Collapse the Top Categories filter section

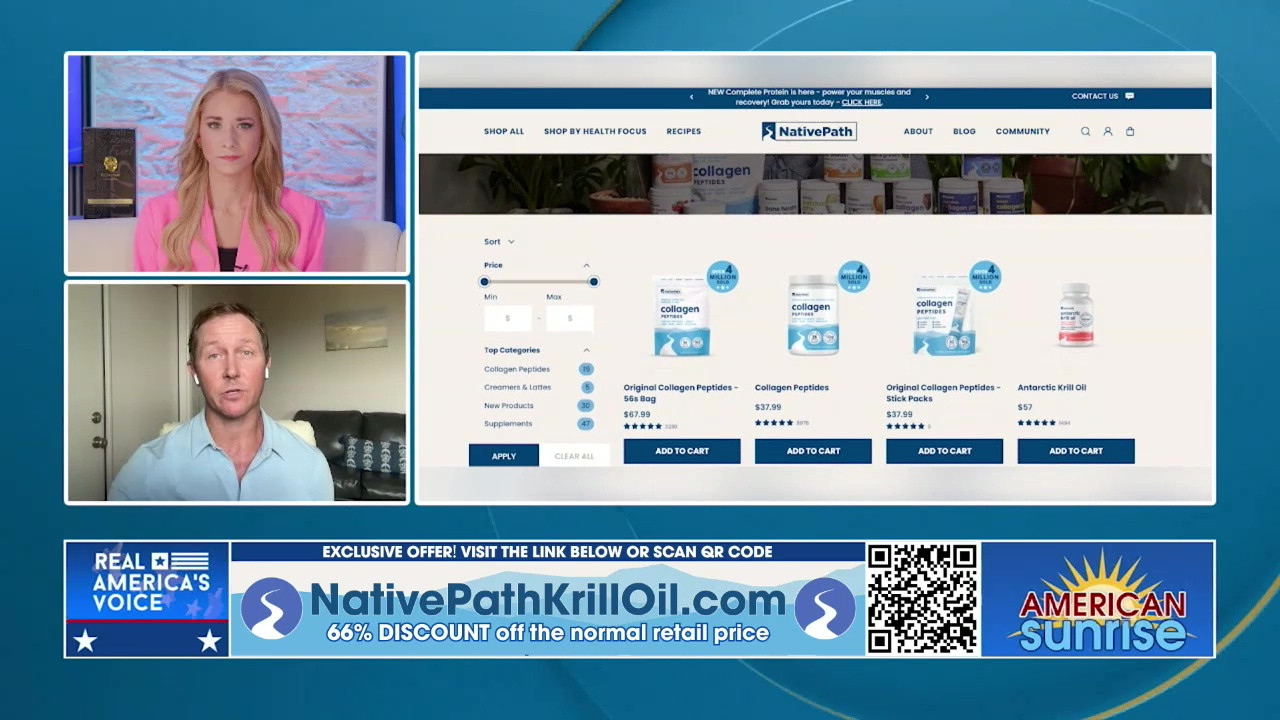coord(586,350)
